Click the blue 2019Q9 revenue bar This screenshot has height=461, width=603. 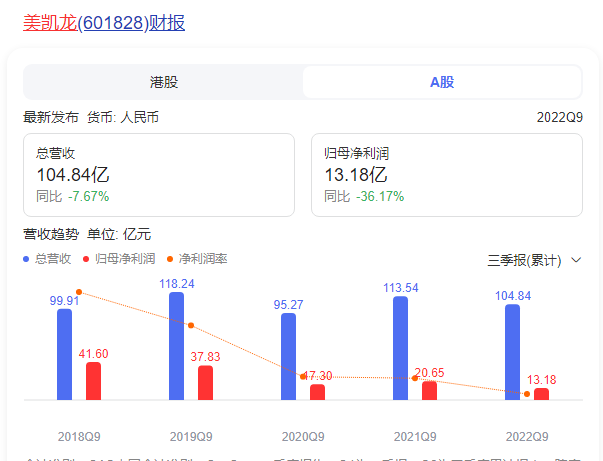pos(176,346)
